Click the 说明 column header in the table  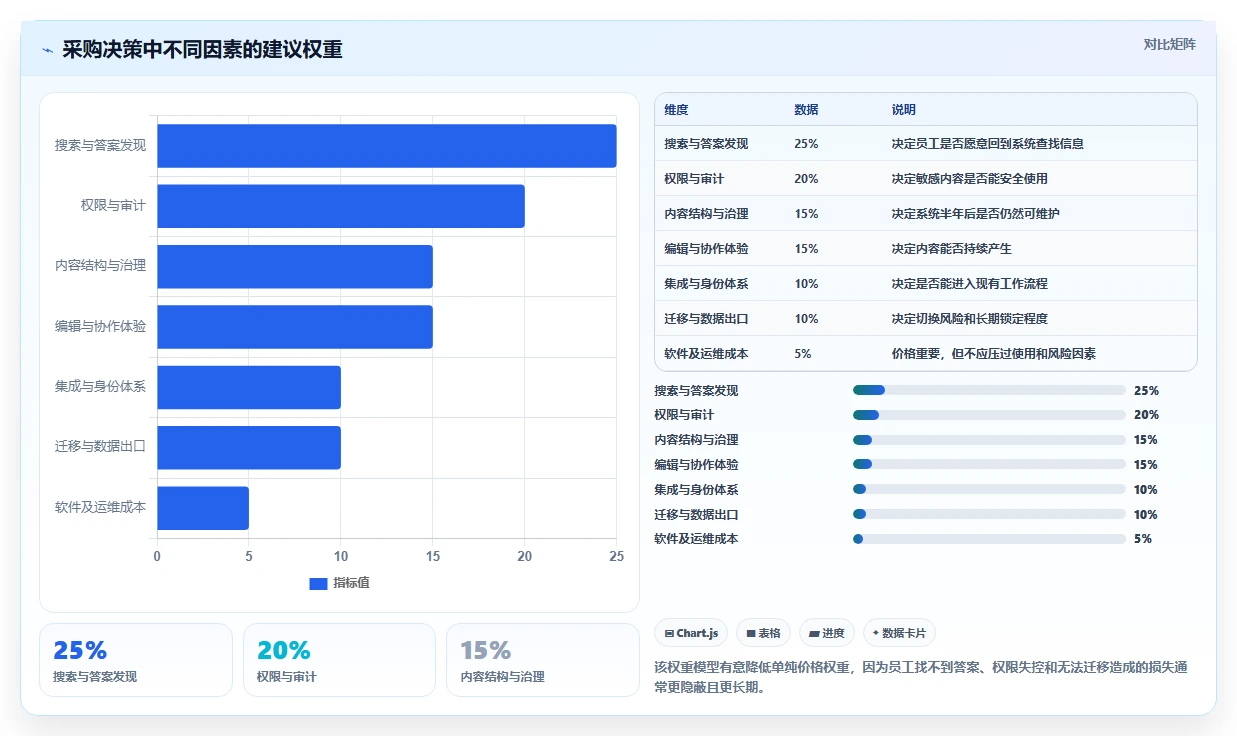[x=904, y=110]
